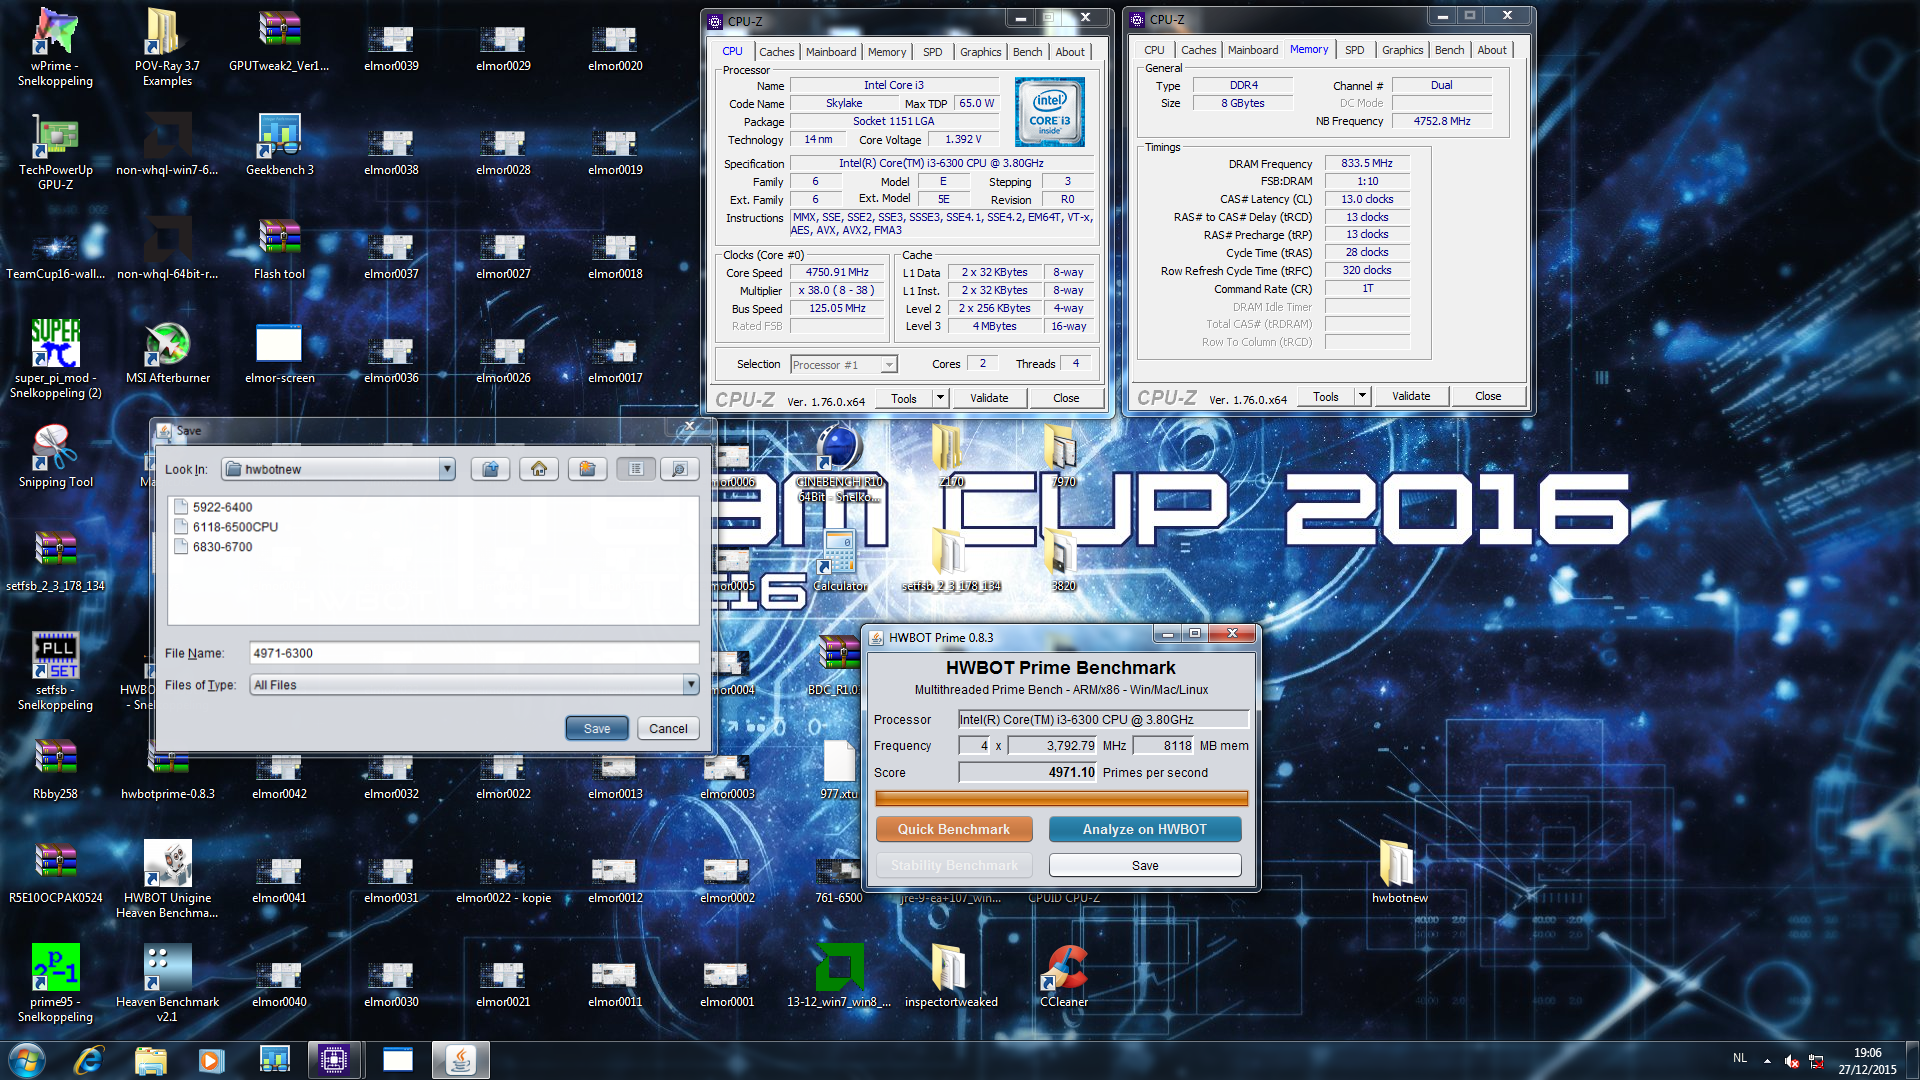
Task: Open elmor-screen file icon
Action: 279,352
